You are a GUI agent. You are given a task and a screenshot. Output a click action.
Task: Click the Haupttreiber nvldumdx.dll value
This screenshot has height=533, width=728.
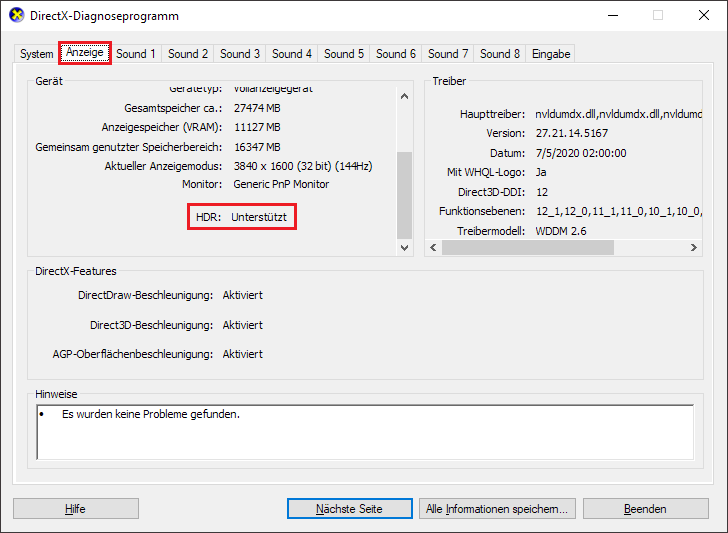pos(618,114)
